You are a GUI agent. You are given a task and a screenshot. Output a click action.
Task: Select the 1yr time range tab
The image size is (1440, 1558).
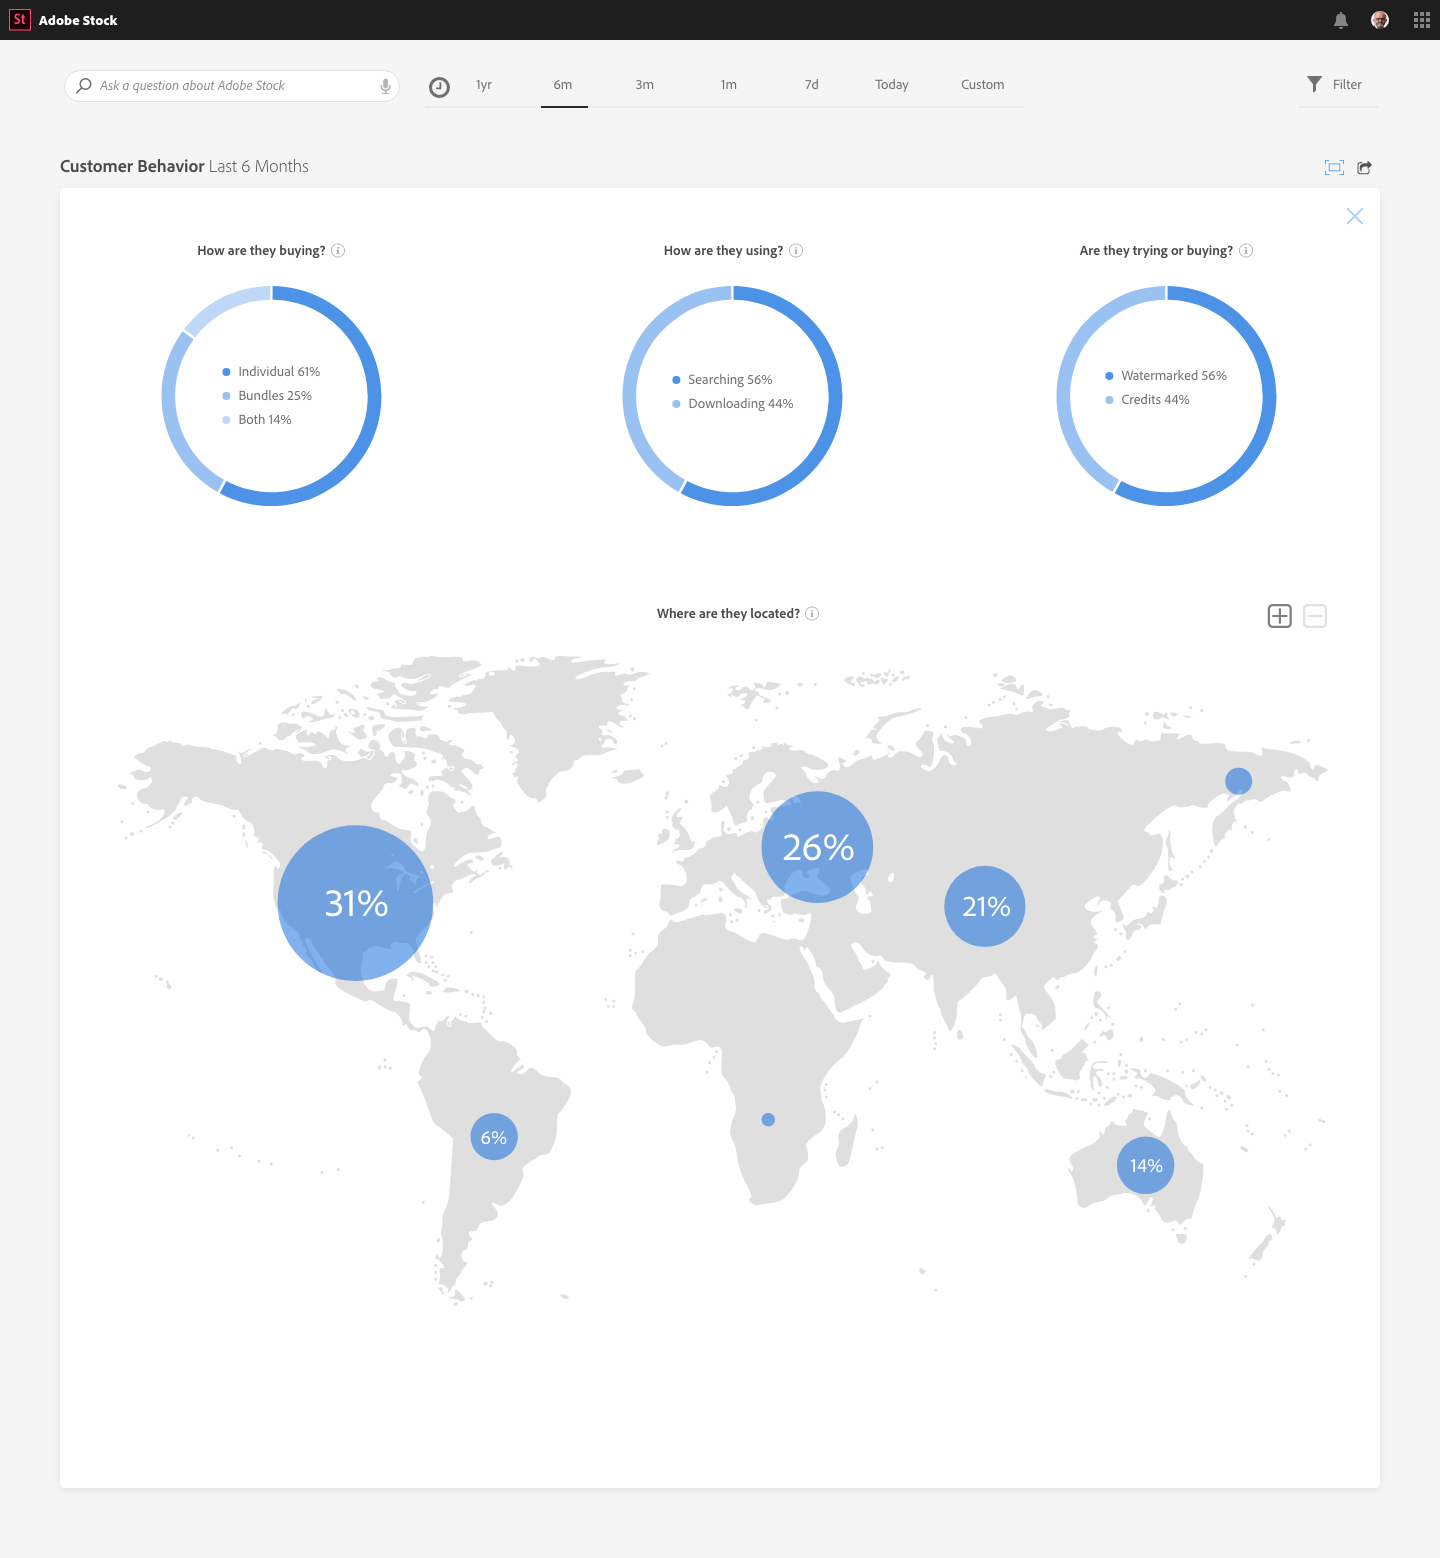click(x=484, y=85)
